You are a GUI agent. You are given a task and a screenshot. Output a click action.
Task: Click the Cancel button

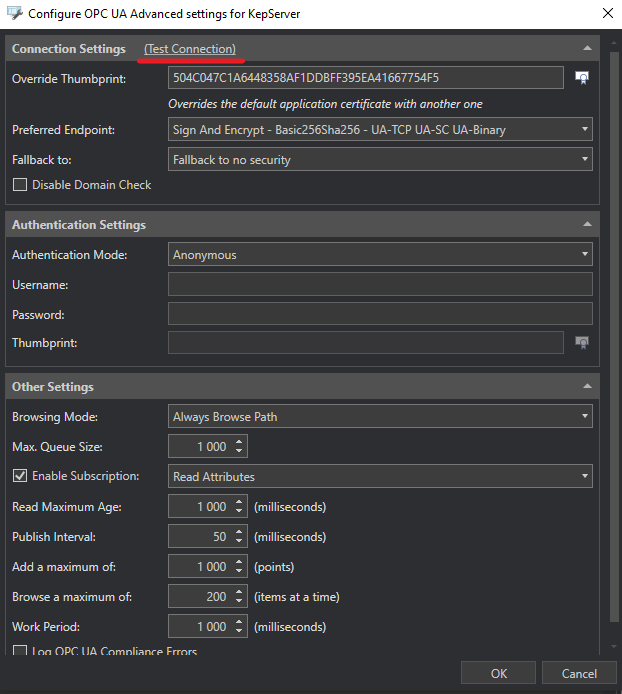579,673
